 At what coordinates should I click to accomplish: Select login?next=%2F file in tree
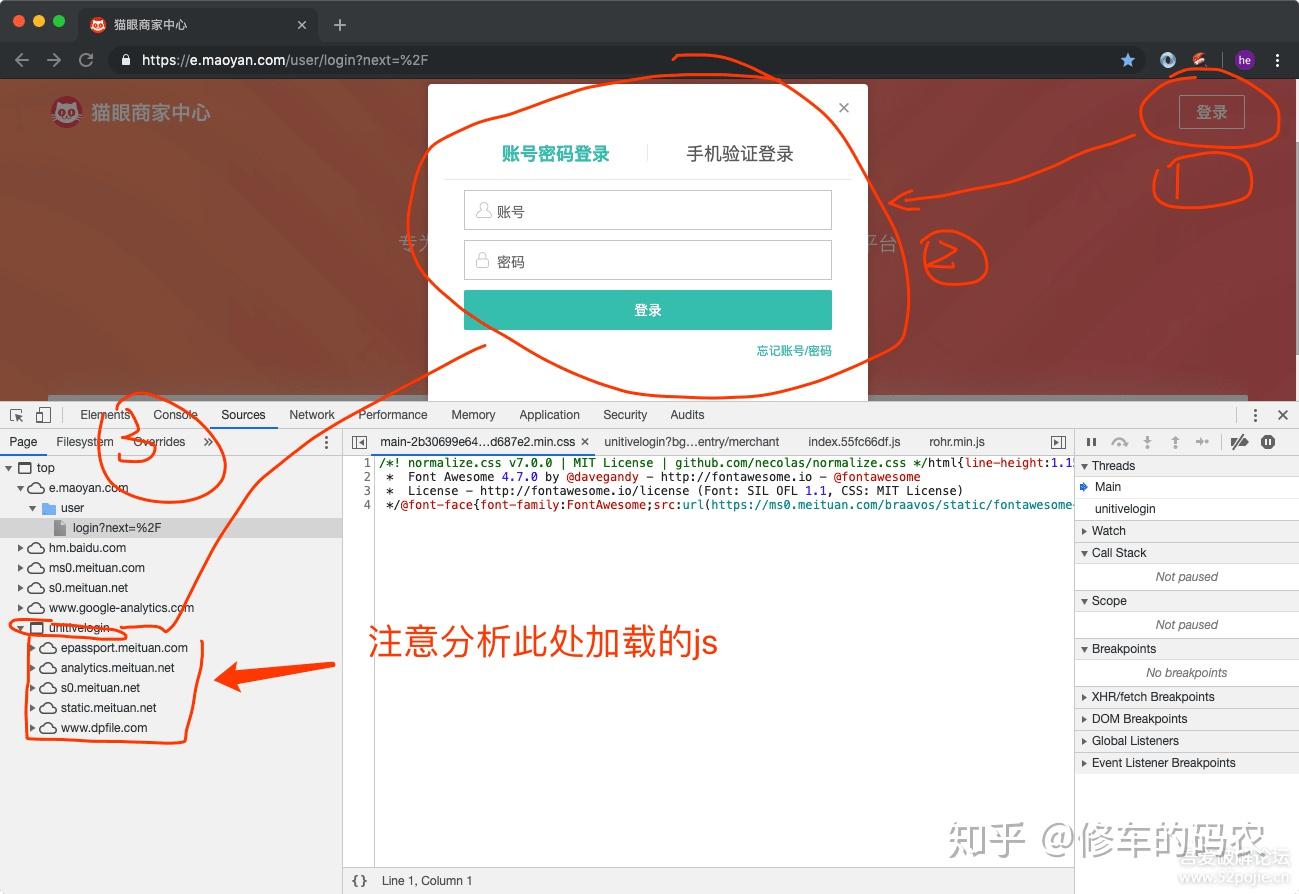tap(116, 528)
